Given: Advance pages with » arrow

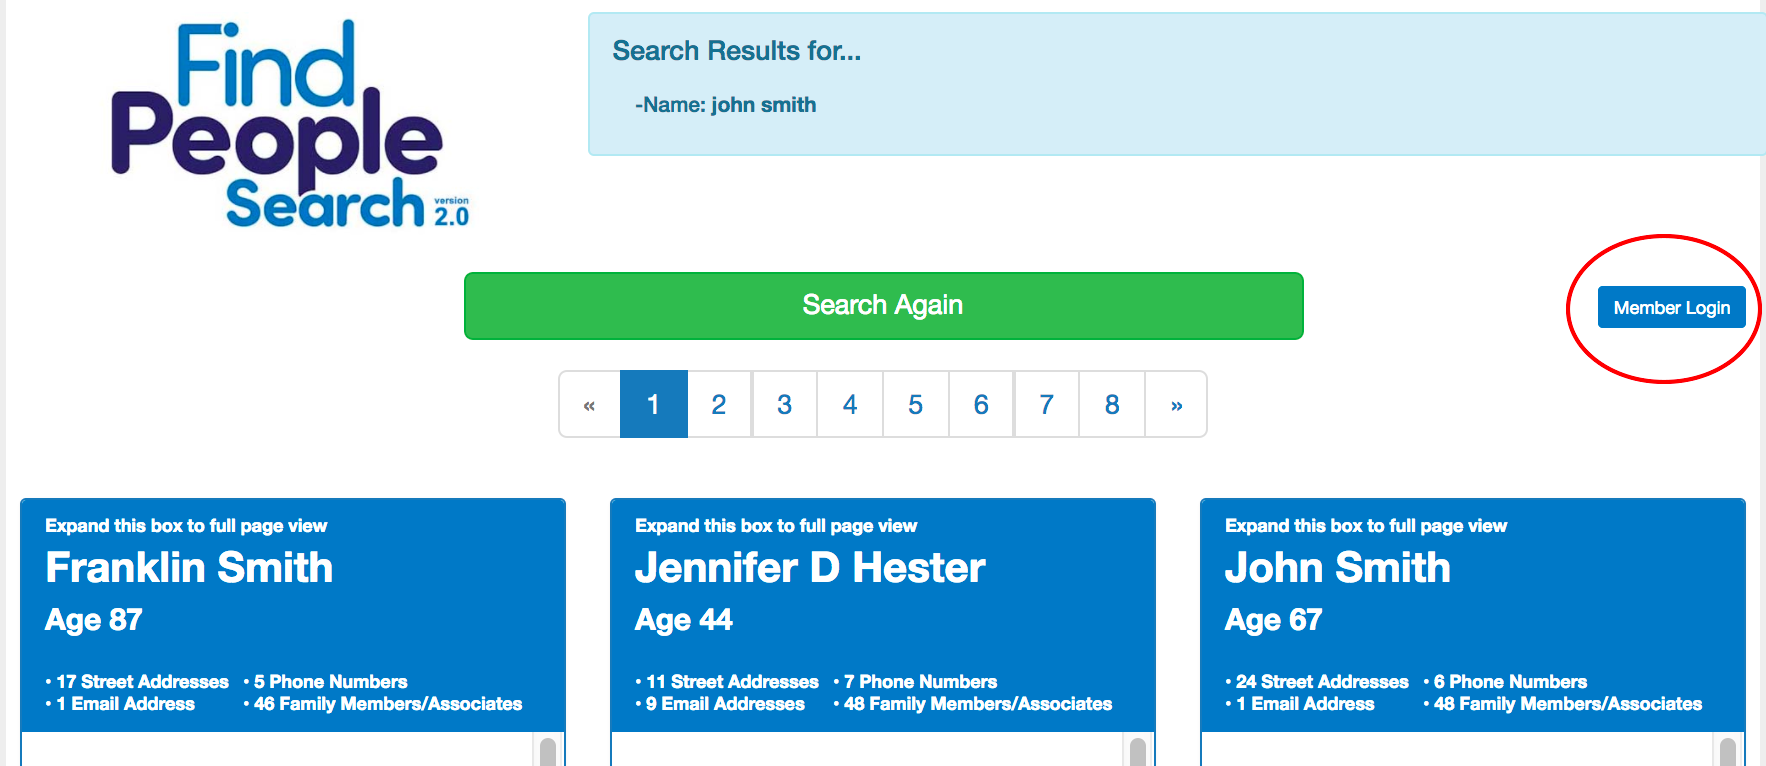Looking at the screenshot, I should [x=1176, y=404].
